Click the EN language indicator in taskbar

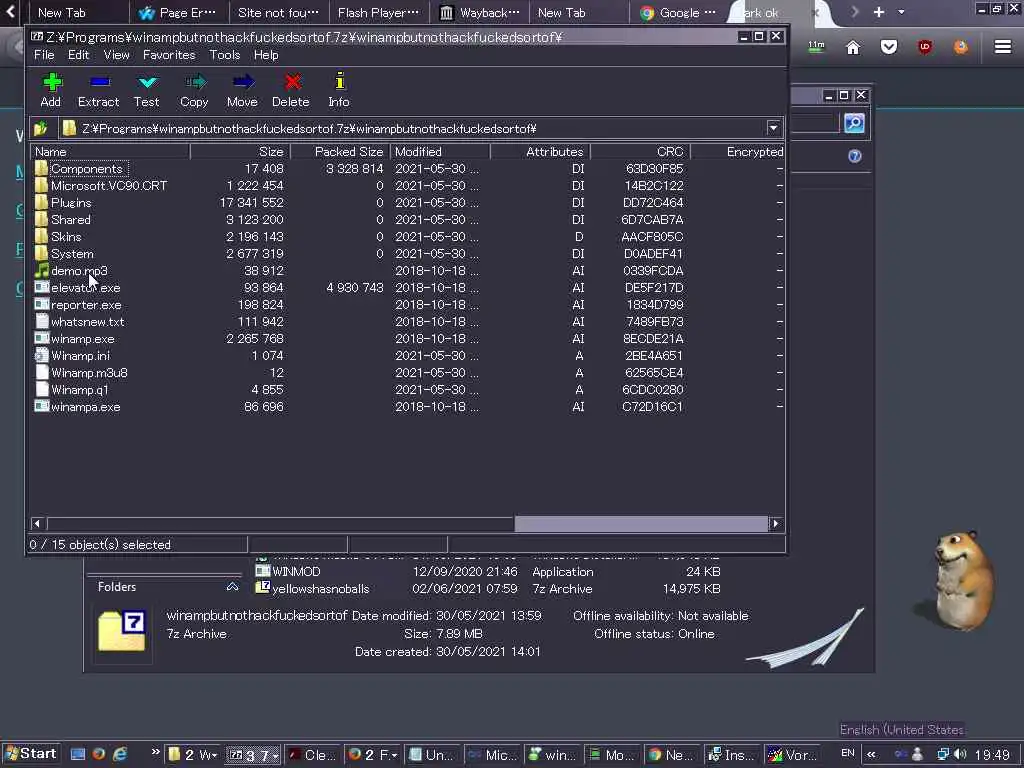point(848,754)
